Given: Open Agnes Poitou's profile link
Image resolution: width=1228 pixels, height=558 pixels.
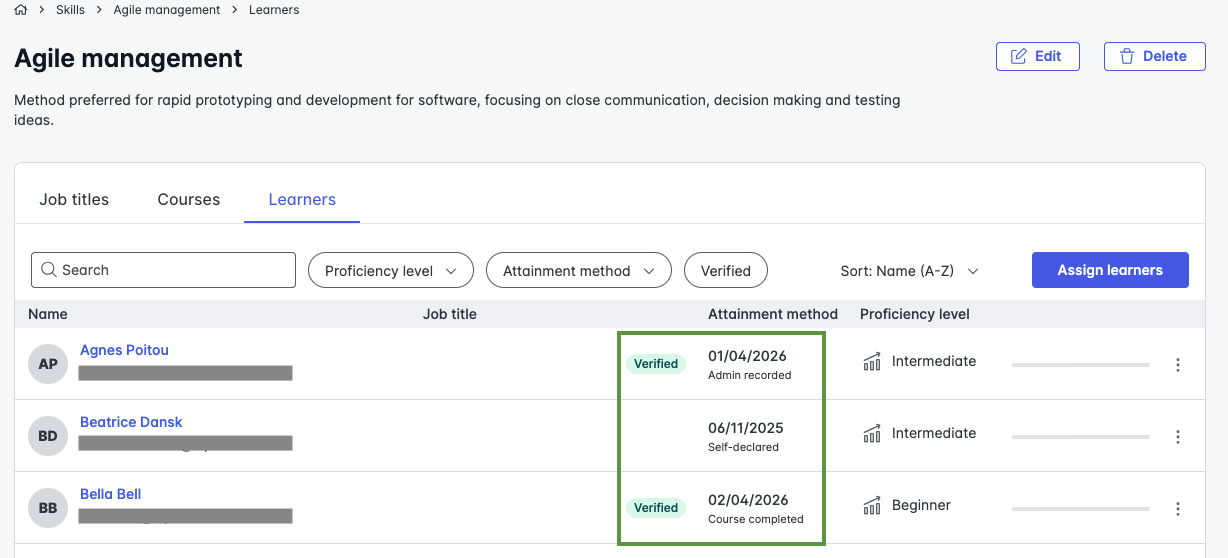Looking at the screenshot, I should pyautogui.click(x=124, y=350).
